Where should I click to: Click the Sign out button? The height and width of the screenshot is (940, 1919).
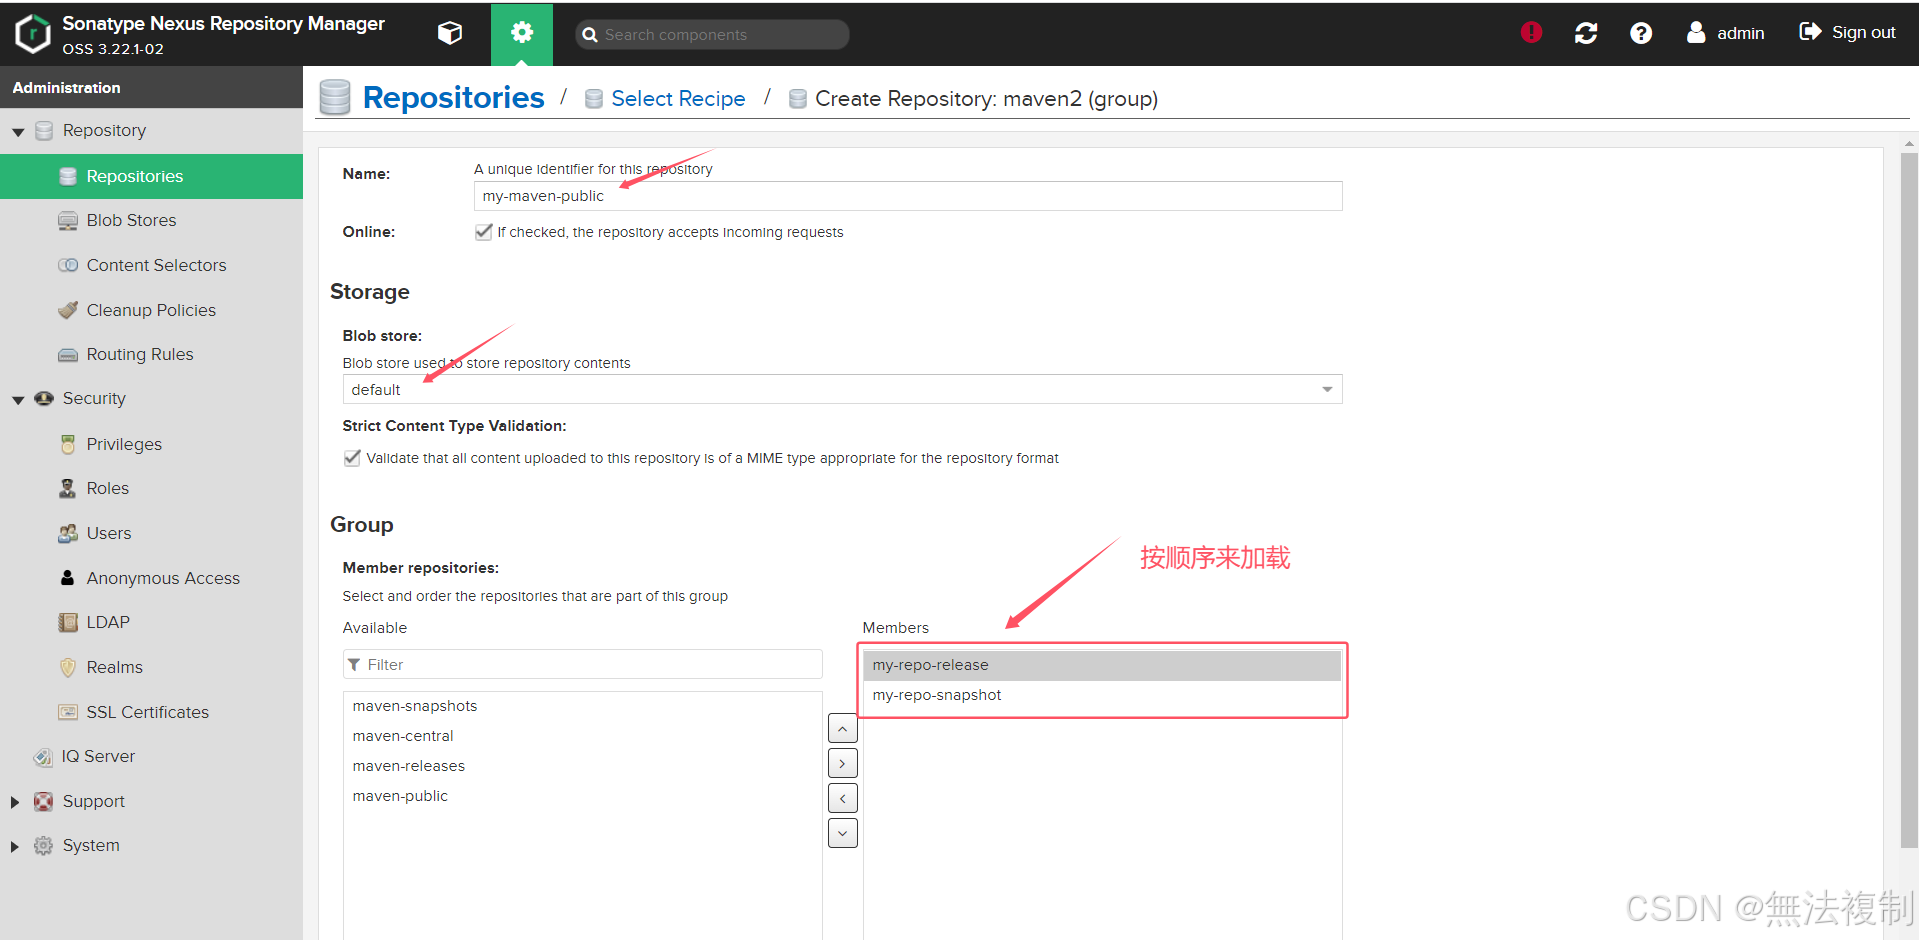[x=1847, y=32]
